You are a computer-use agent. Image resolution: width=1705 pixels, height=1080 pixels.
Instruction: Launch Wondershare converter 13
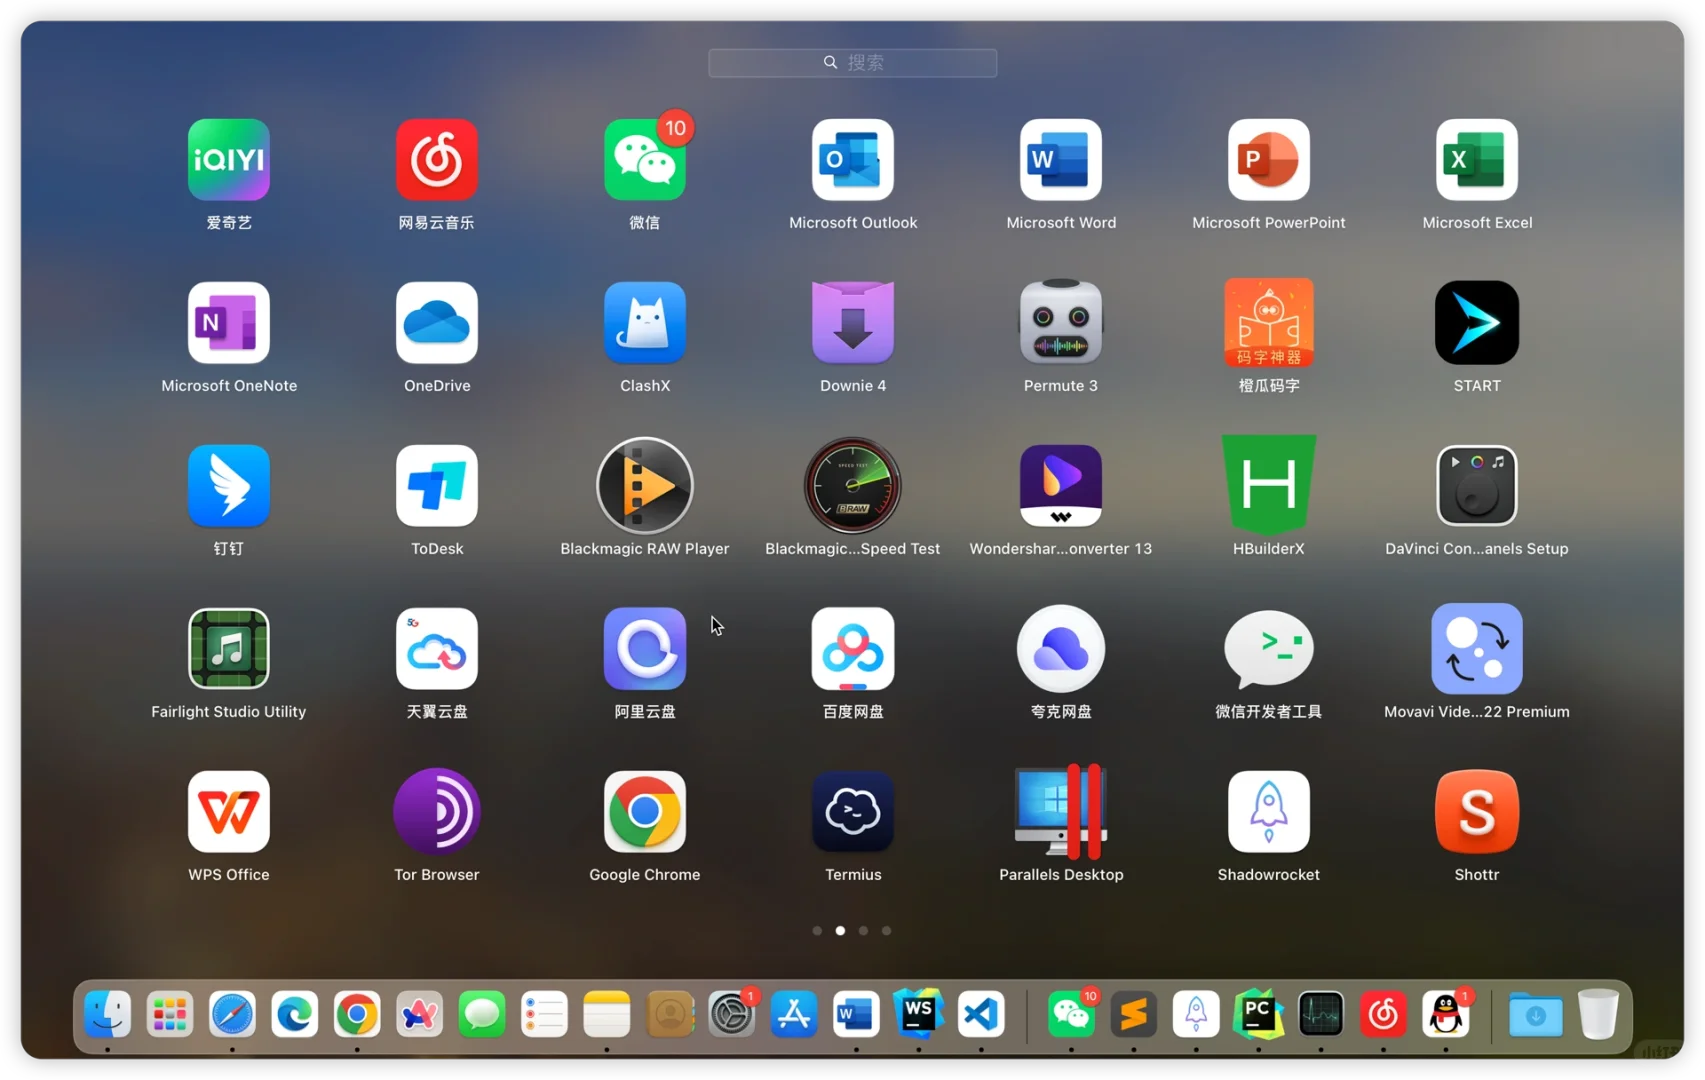[1061, 486]
